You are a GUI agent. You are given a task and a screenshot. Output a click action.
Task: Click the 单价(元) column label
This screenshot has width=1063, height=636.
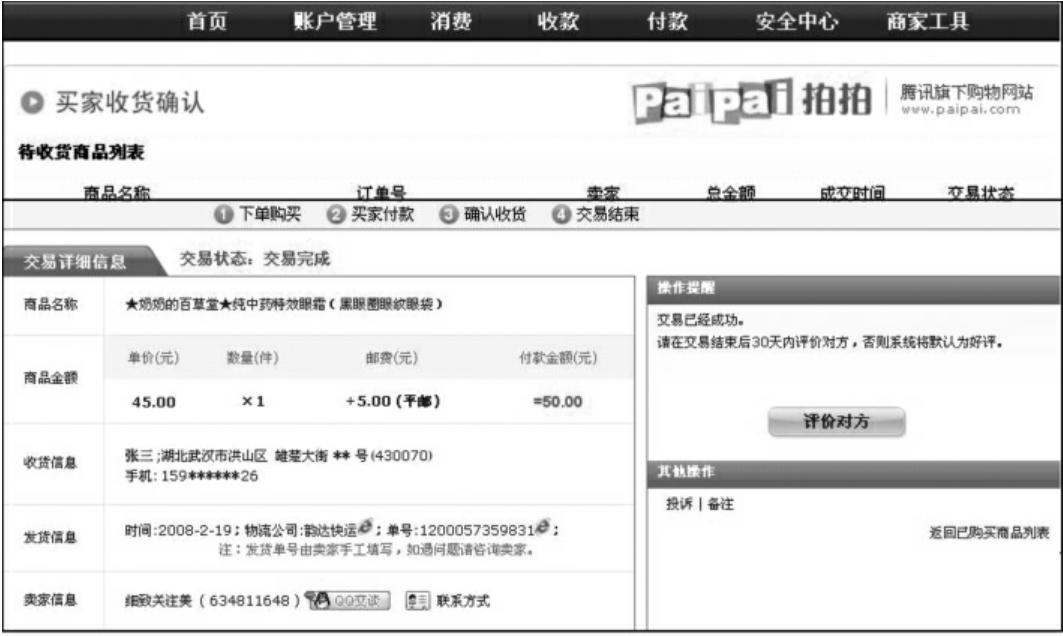154,357
